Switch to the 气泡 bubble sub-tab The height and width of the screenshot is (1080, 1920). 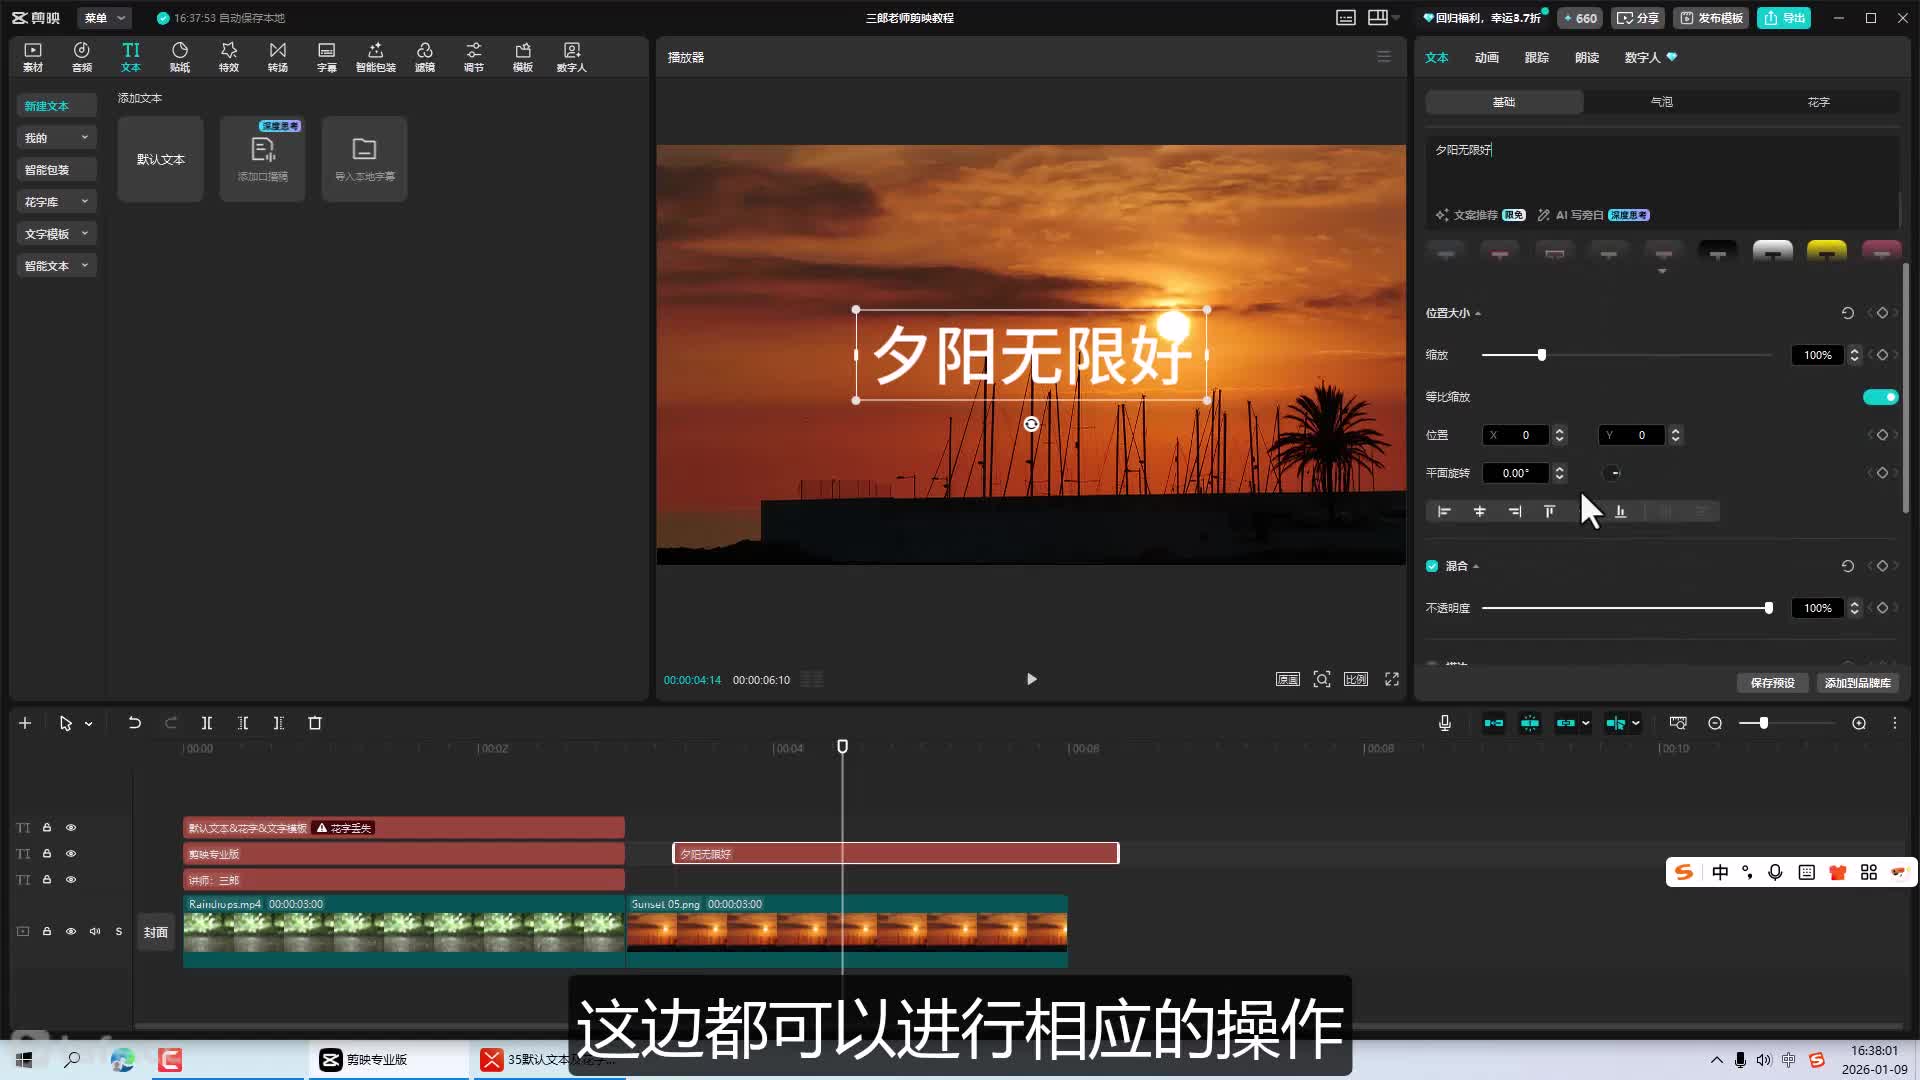(x=1661, y=102)
